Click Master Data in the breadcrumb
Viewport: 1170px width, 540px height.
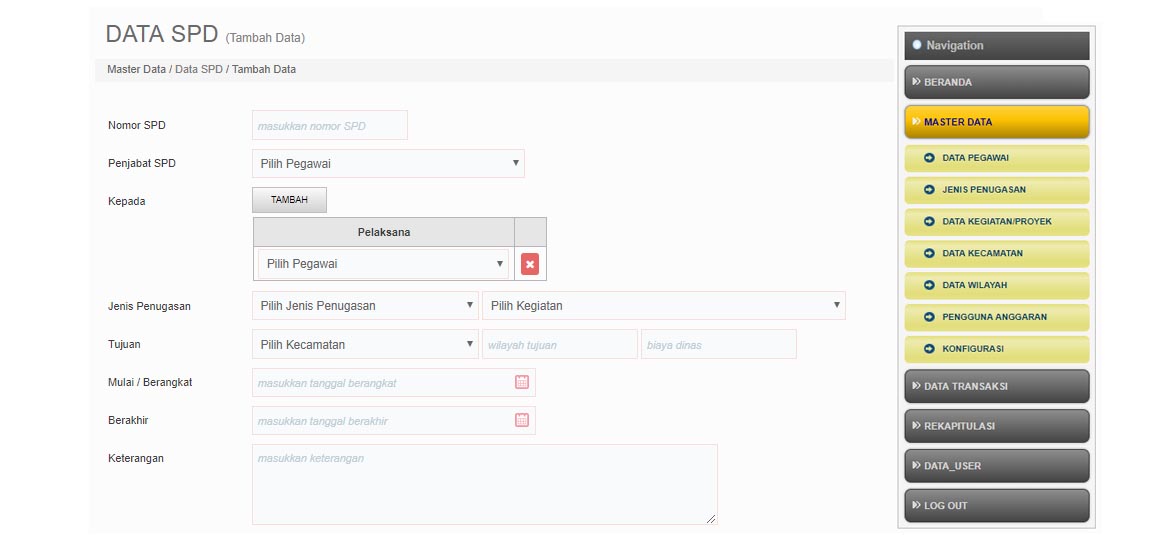pyautogui.click(x=137, y=69)
